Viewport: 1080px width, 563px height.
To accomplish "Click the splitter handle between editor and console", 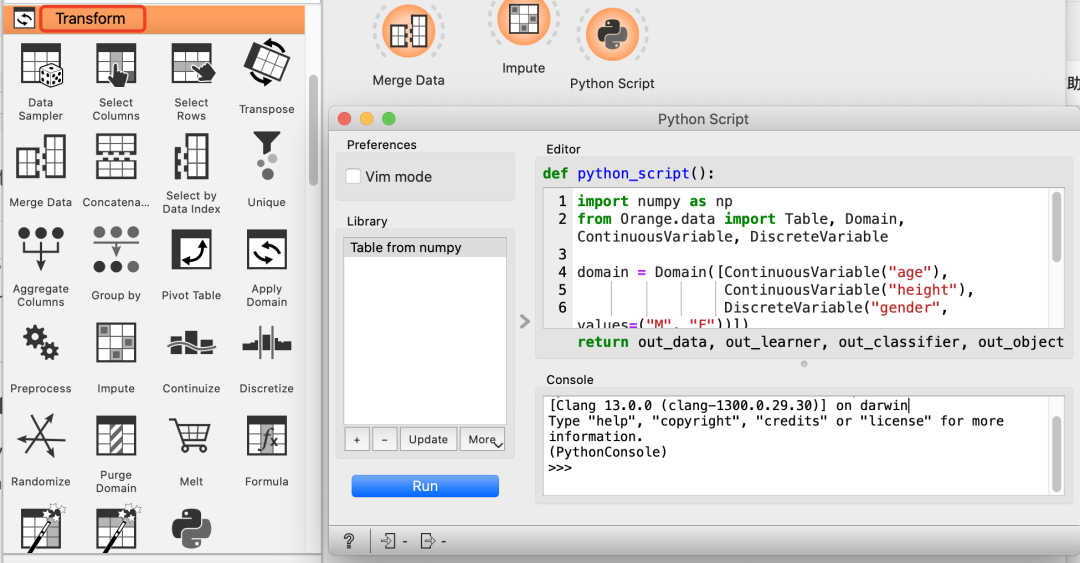I will [804, 364].
